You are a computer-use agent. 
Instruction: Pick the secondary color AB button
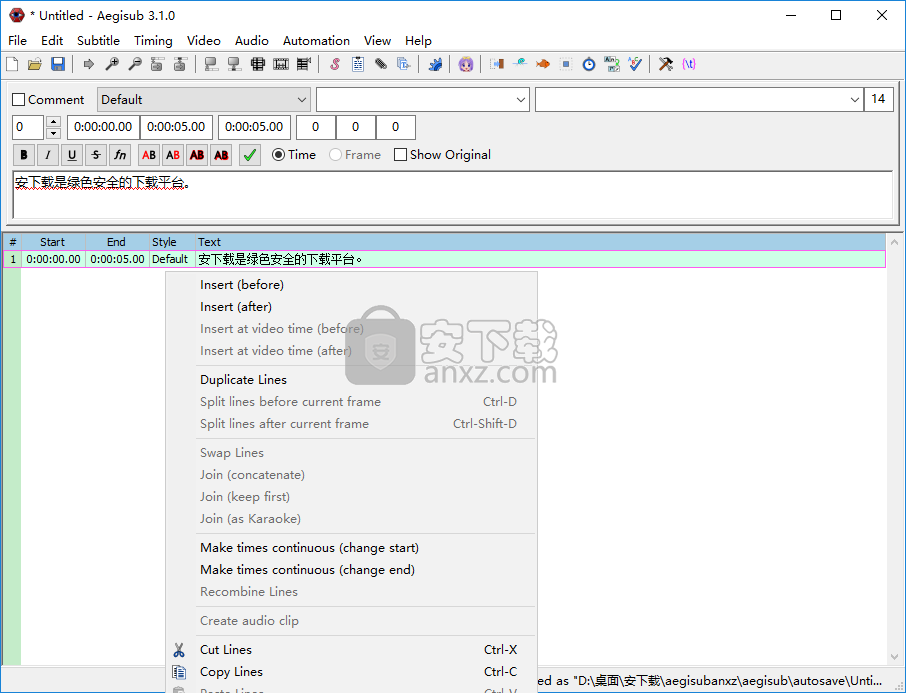point(173,155)
